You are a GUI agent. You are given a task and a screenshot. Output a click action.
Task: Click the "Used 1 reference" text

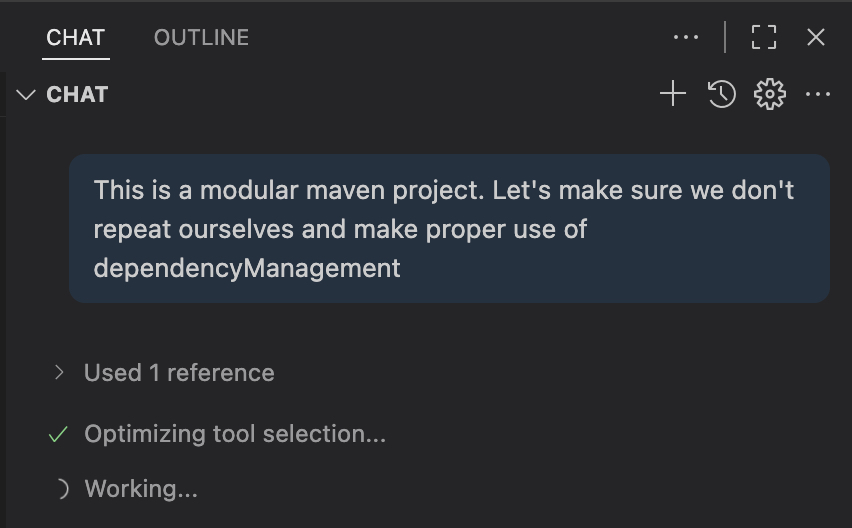point(179,373)
